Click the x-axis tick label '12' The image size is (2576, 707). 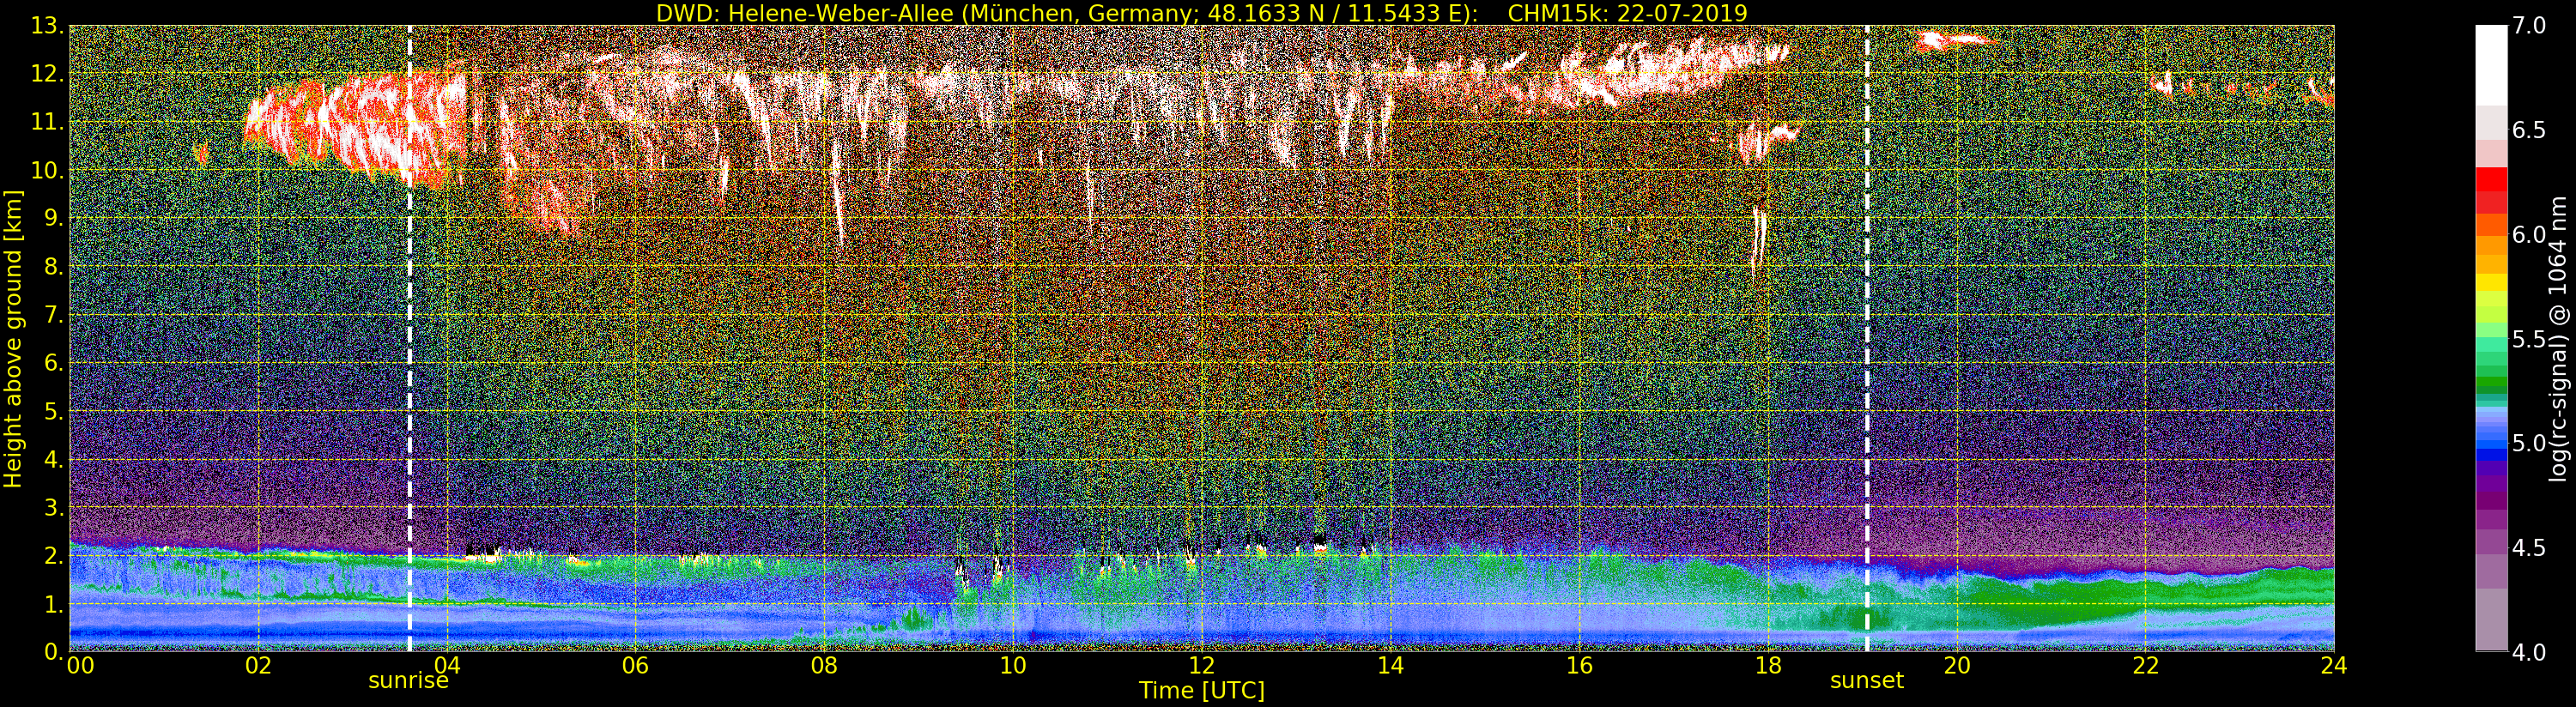click(x=1201, y=666)
